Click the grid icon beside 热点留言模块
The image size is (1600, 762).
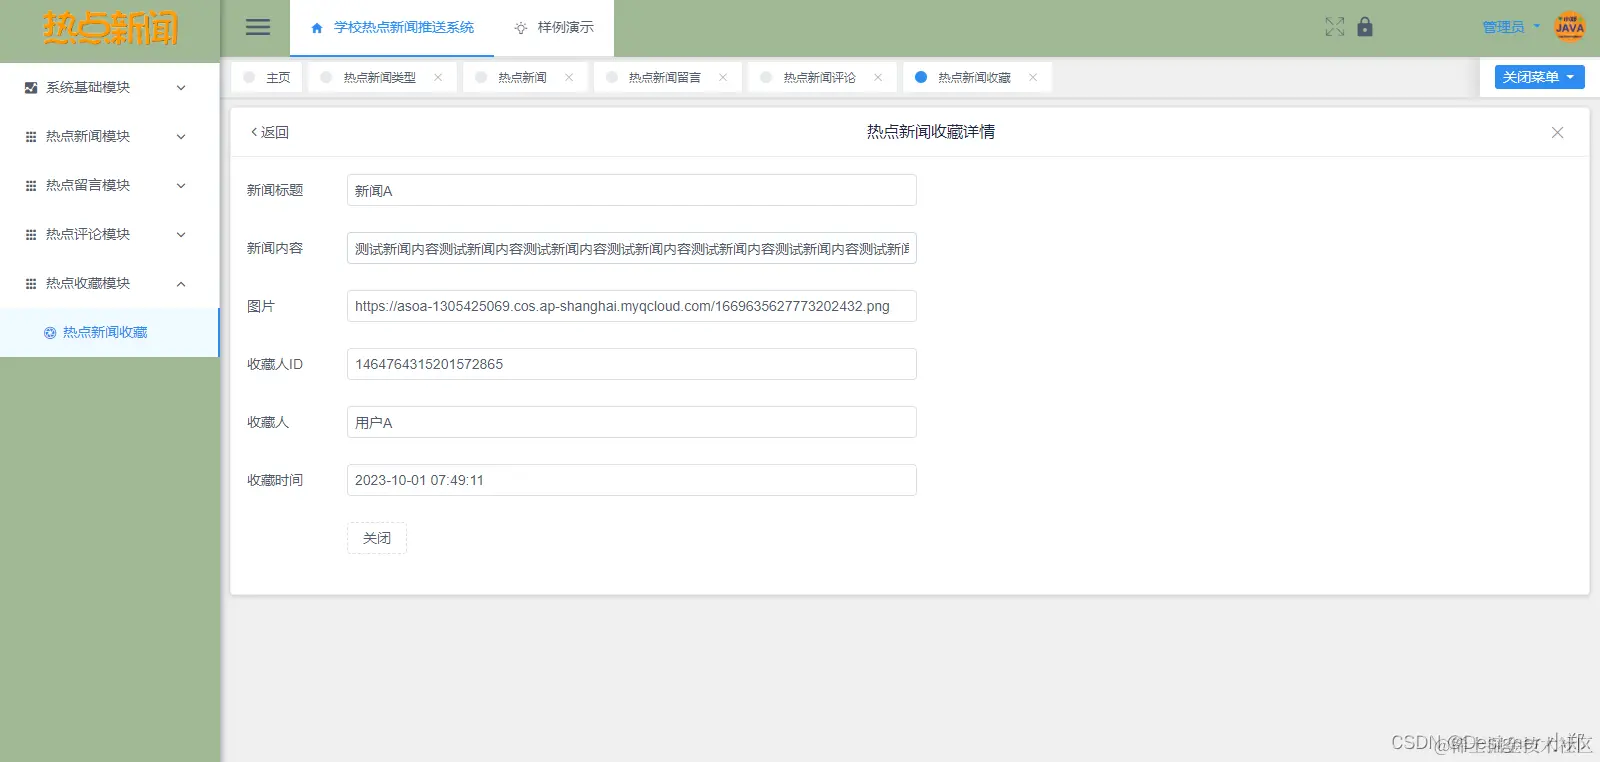[x=31, y=186]
